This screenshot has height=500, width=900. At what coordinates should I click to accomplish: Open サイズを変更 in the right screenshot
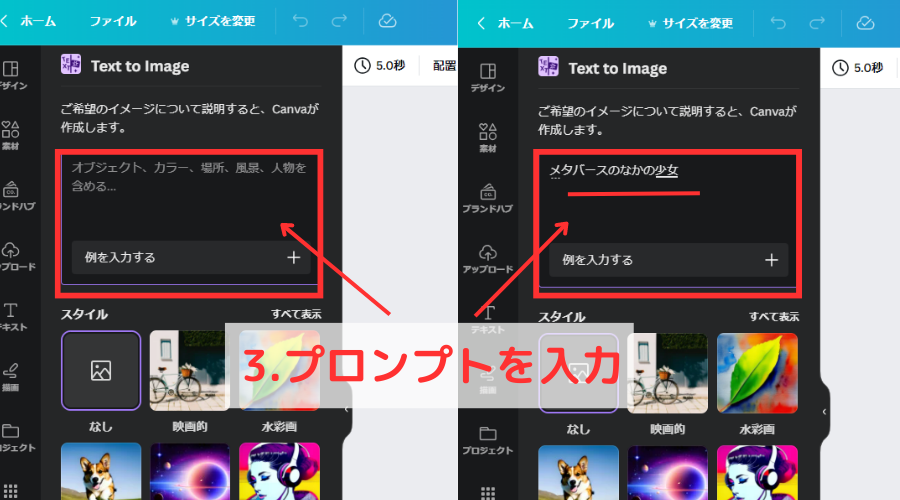[x=690, y=23]
